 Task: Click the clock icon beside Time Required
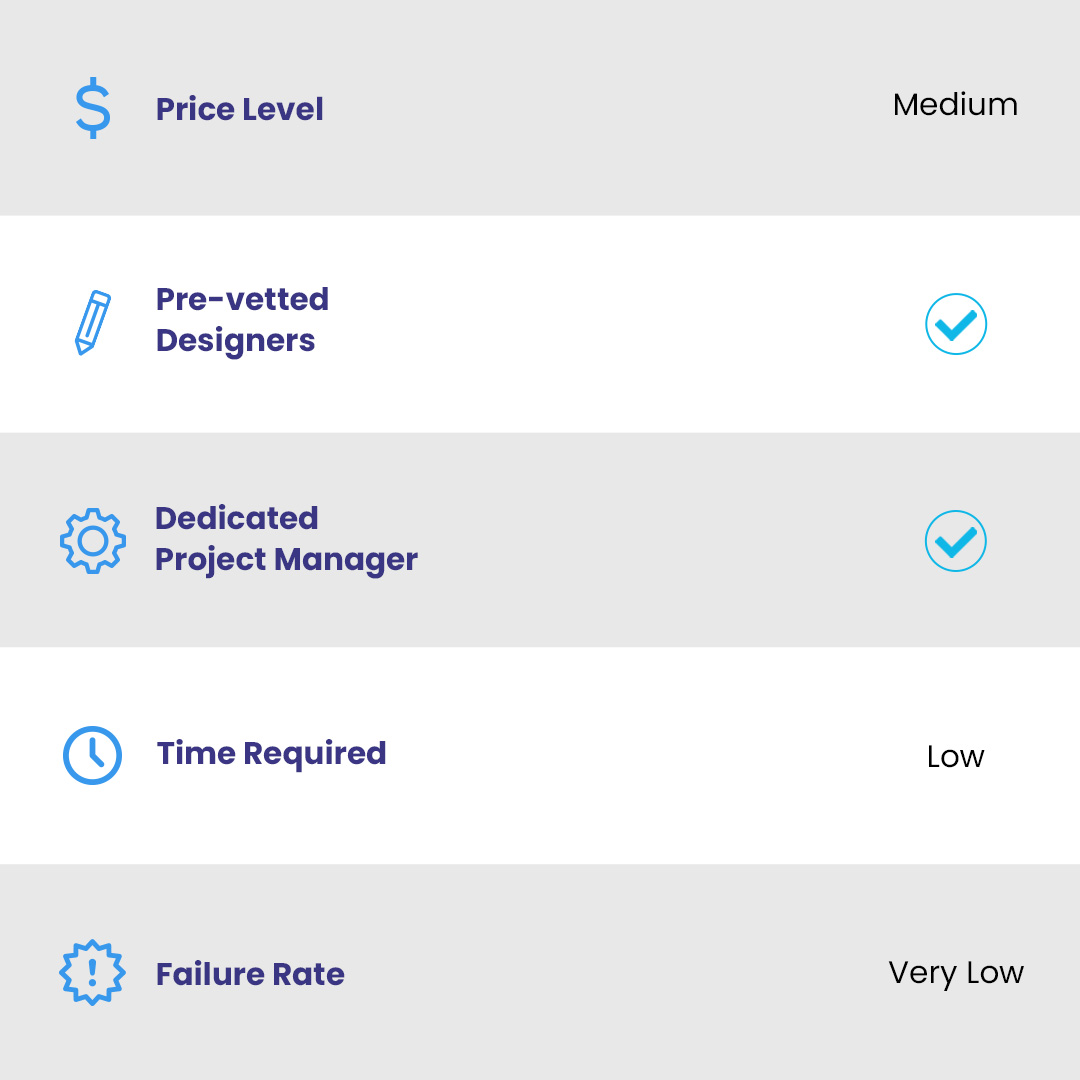tap(92, 755)
